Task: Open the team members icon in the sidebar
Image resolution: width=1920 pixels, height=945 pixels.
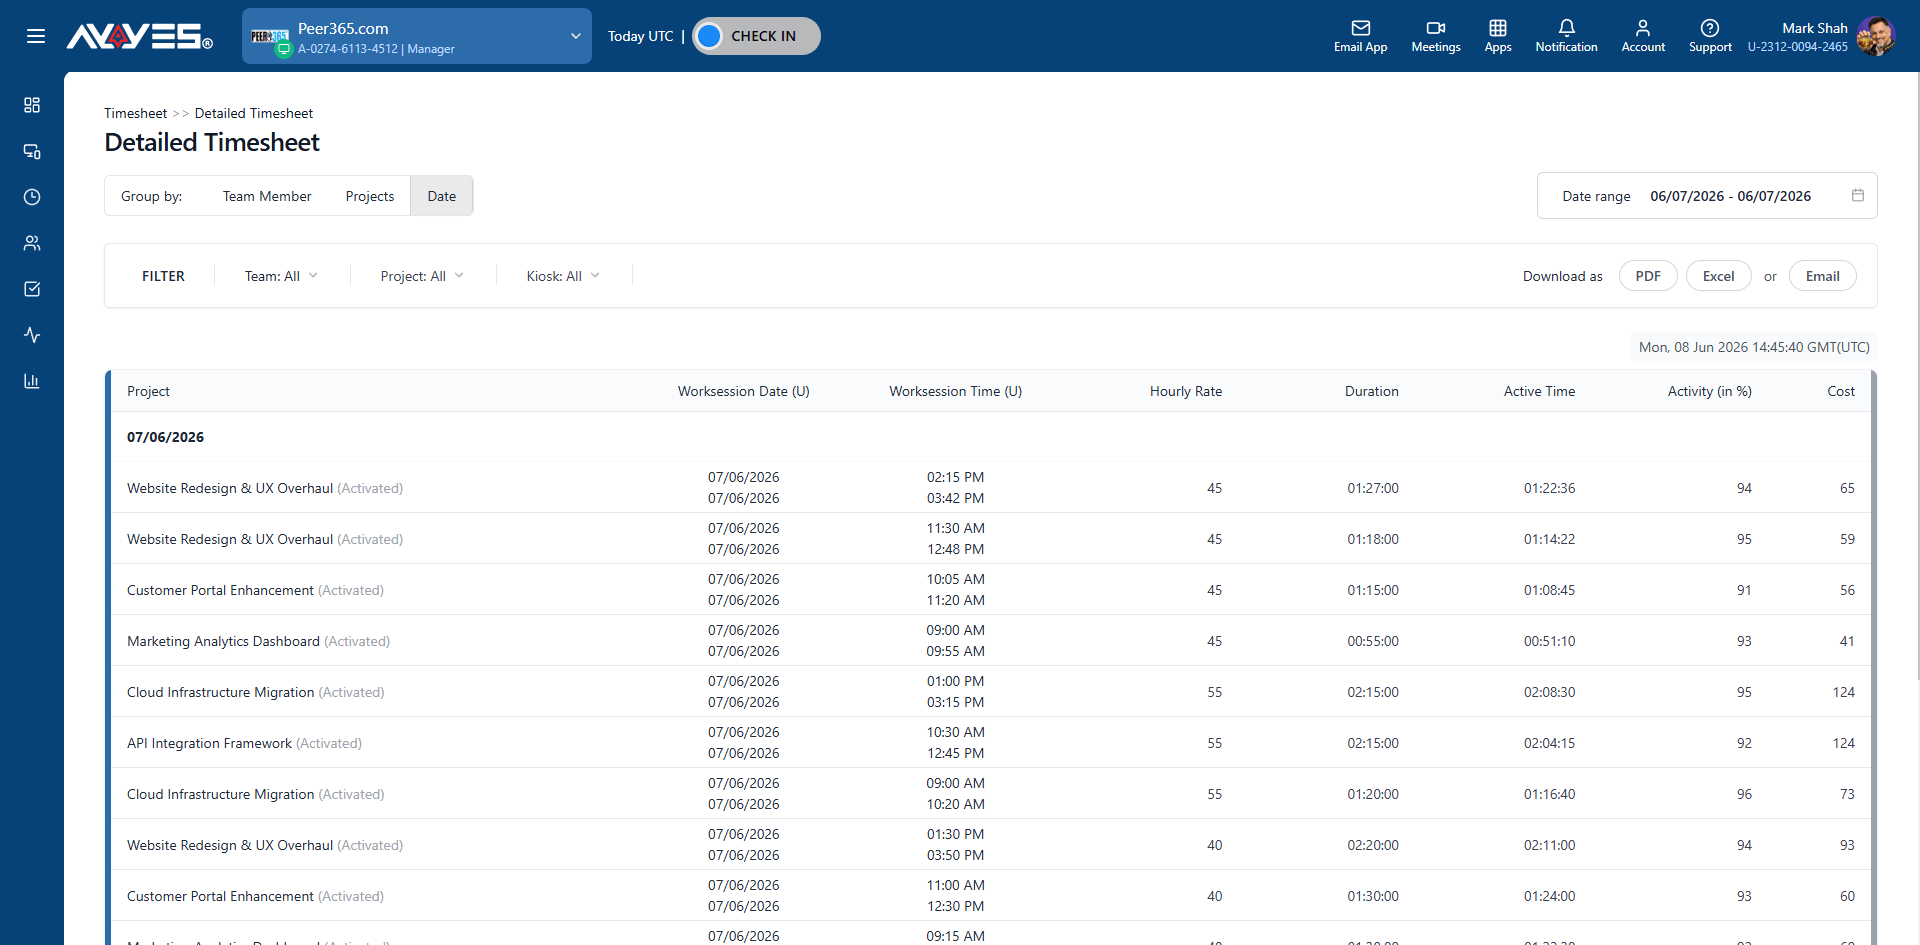Action: click(32, 243)
